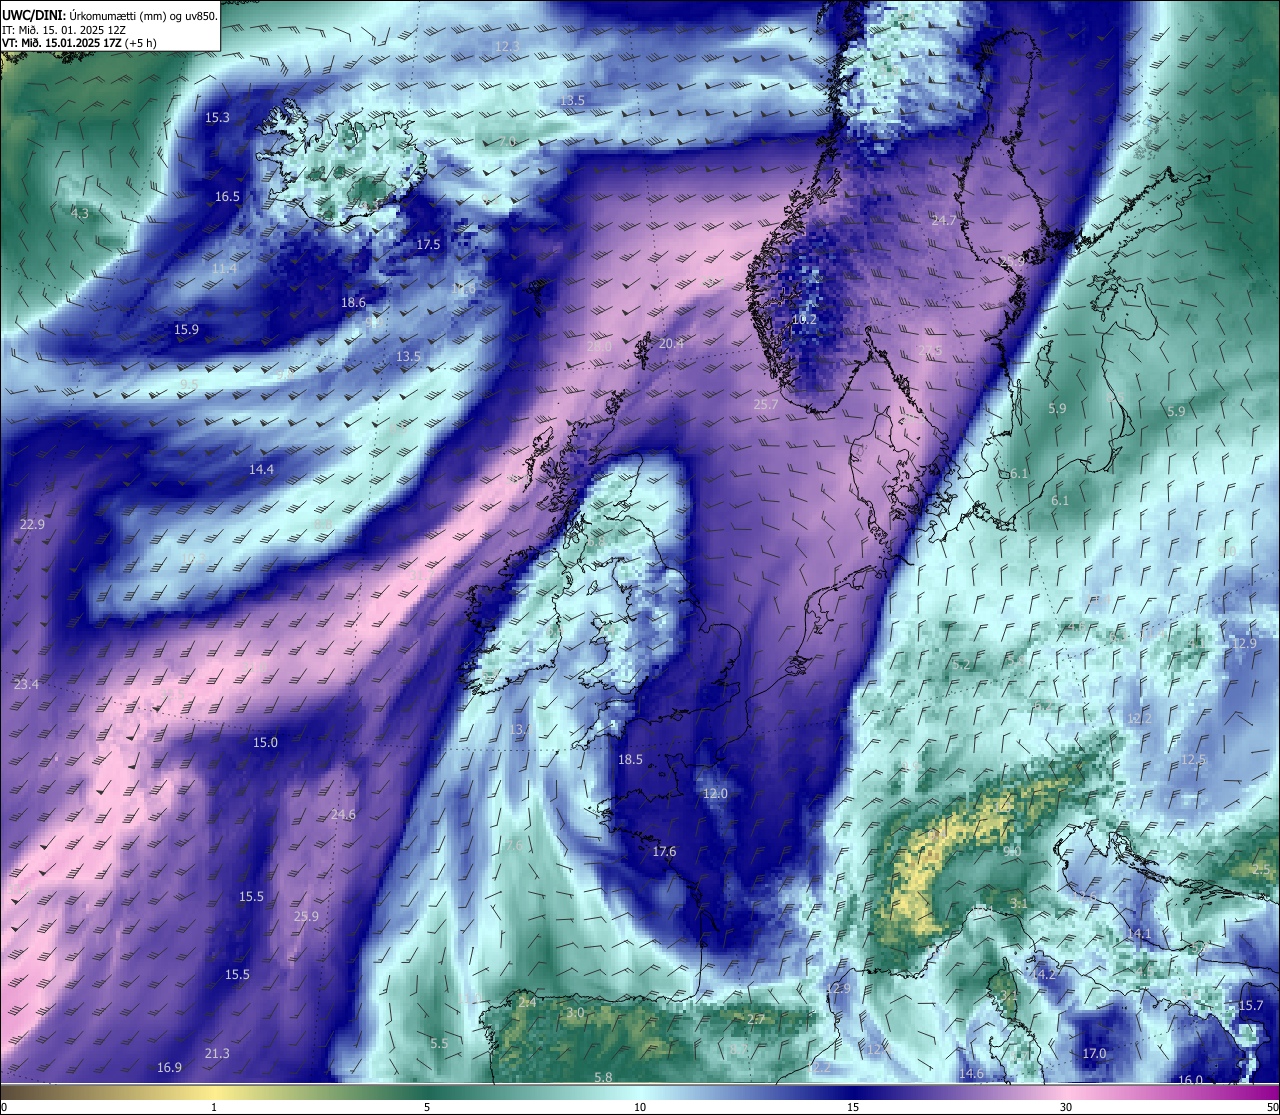This screenshot has width=1280, height=1115.
Task: Click the 17.6 value over western France
Action: coord(664,852)
